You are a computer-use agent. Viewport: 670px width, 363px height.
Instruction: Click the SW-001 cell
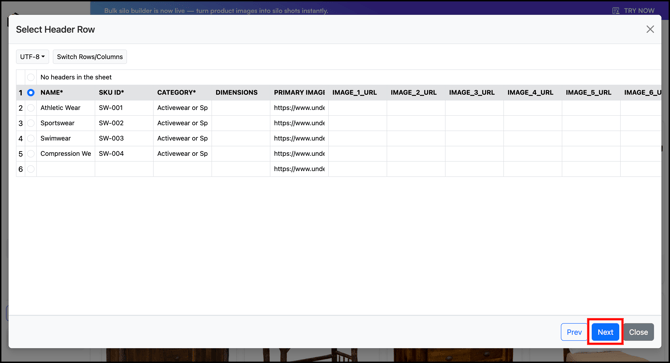124,108
